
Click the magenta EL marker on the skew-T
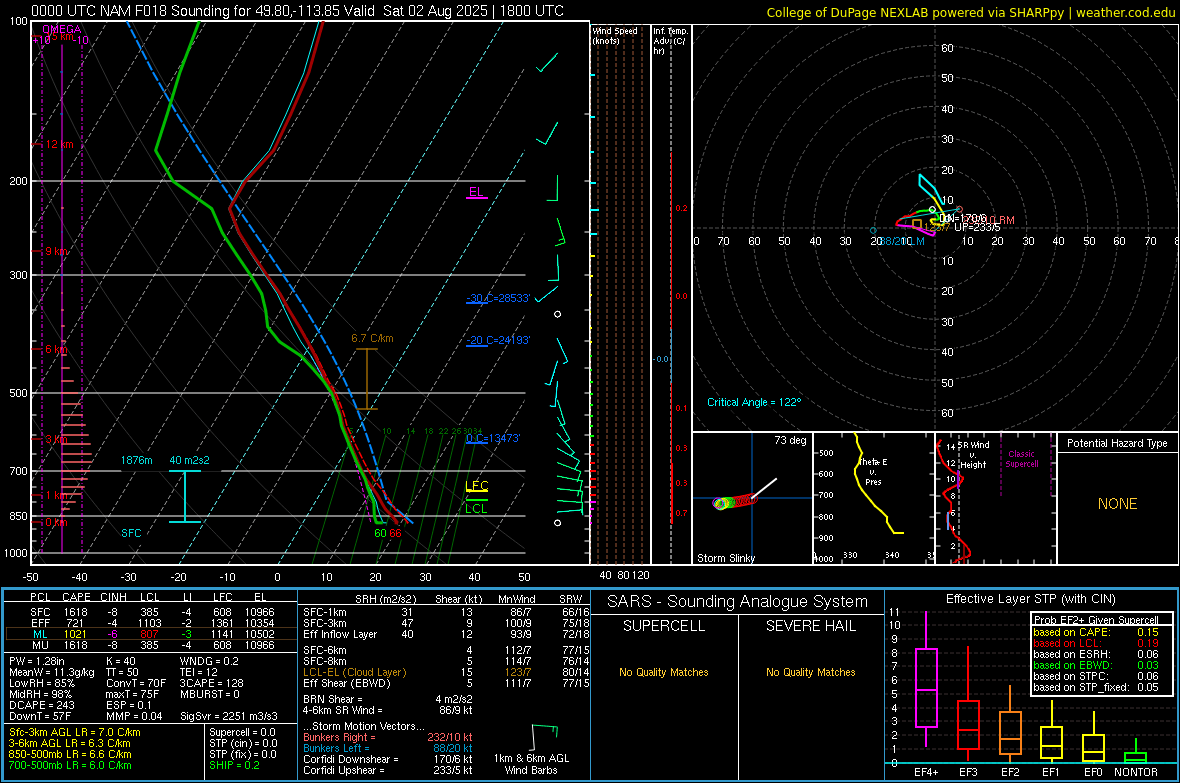(476, 193)
